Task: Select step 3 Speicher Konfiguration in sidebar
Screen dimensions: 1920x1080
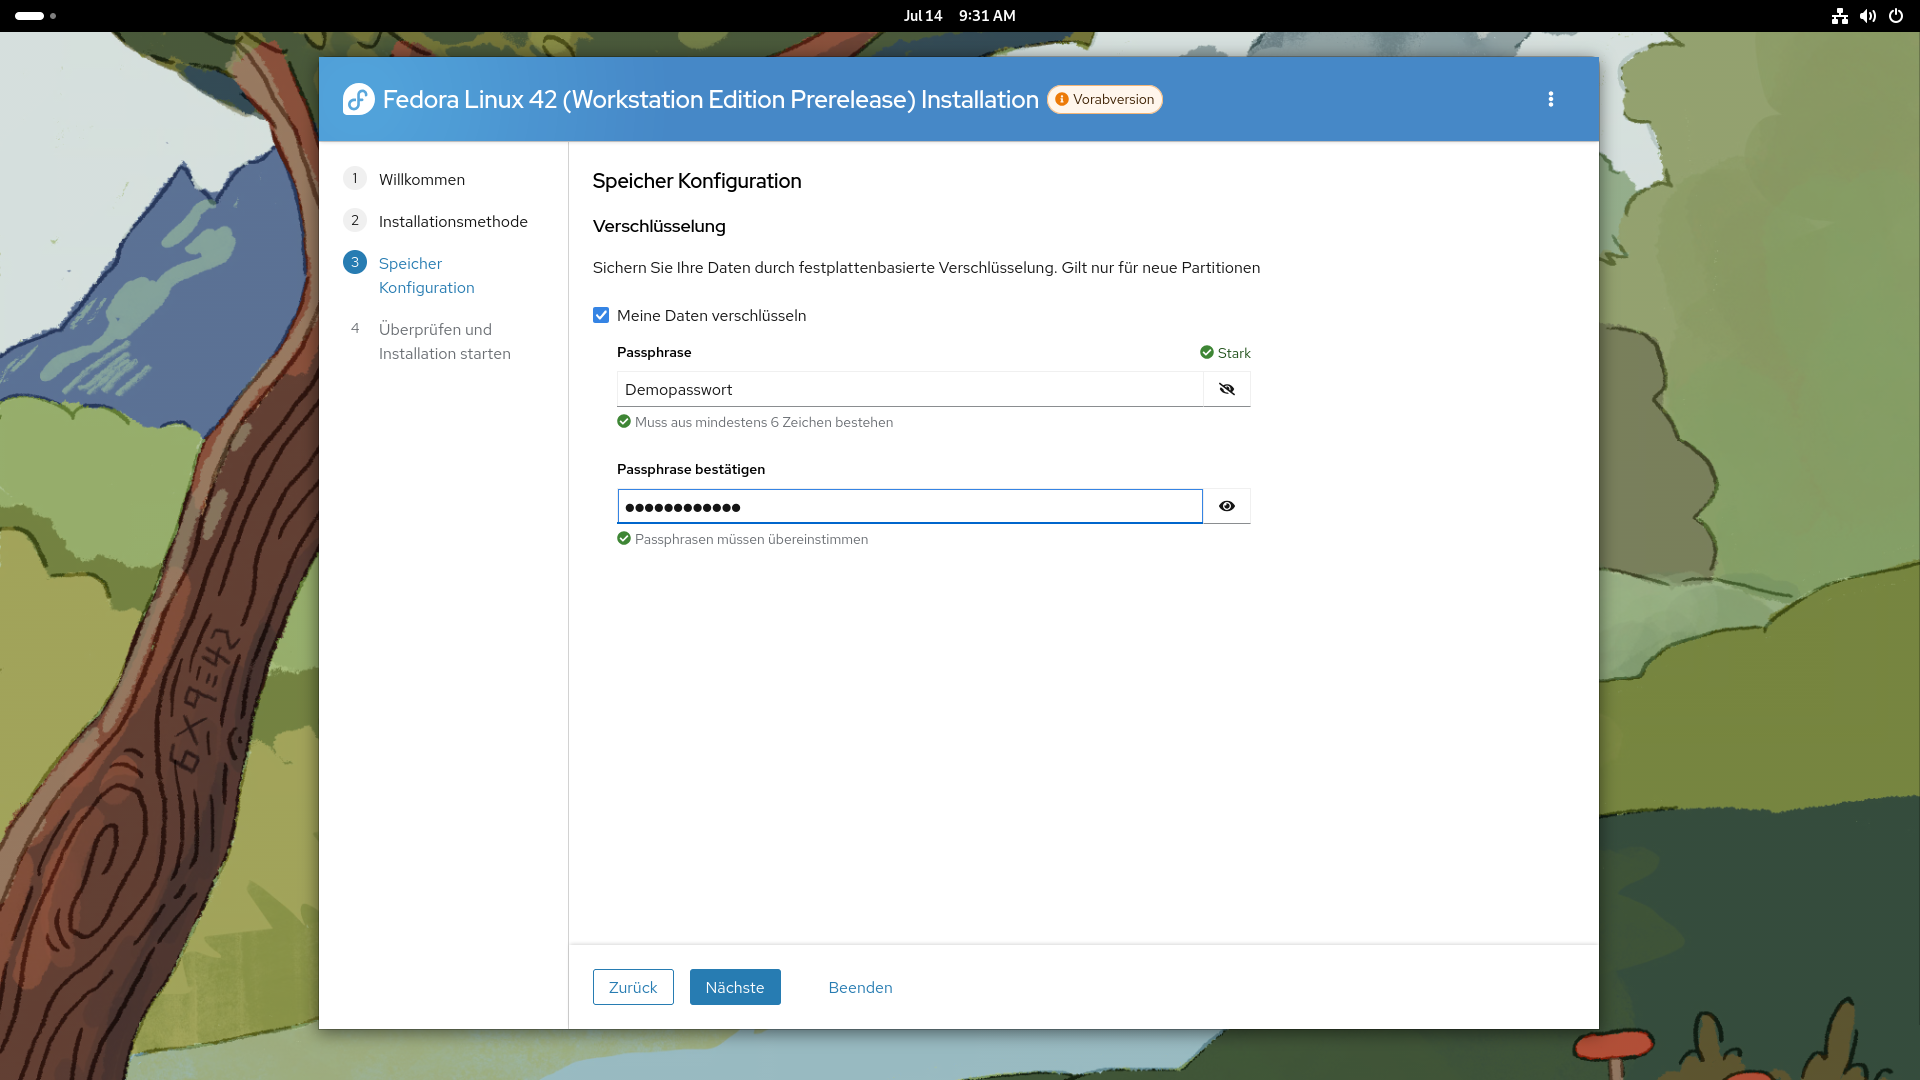Action: (x=426, y=275)
